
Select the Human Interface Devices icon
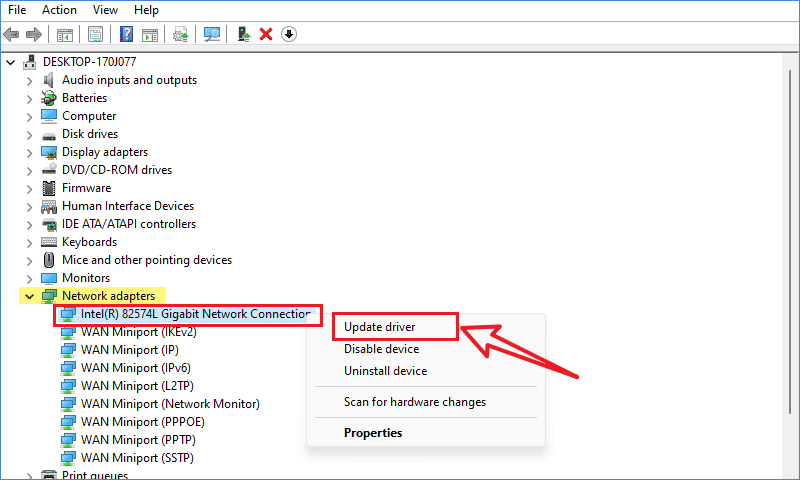pos(49,207)
